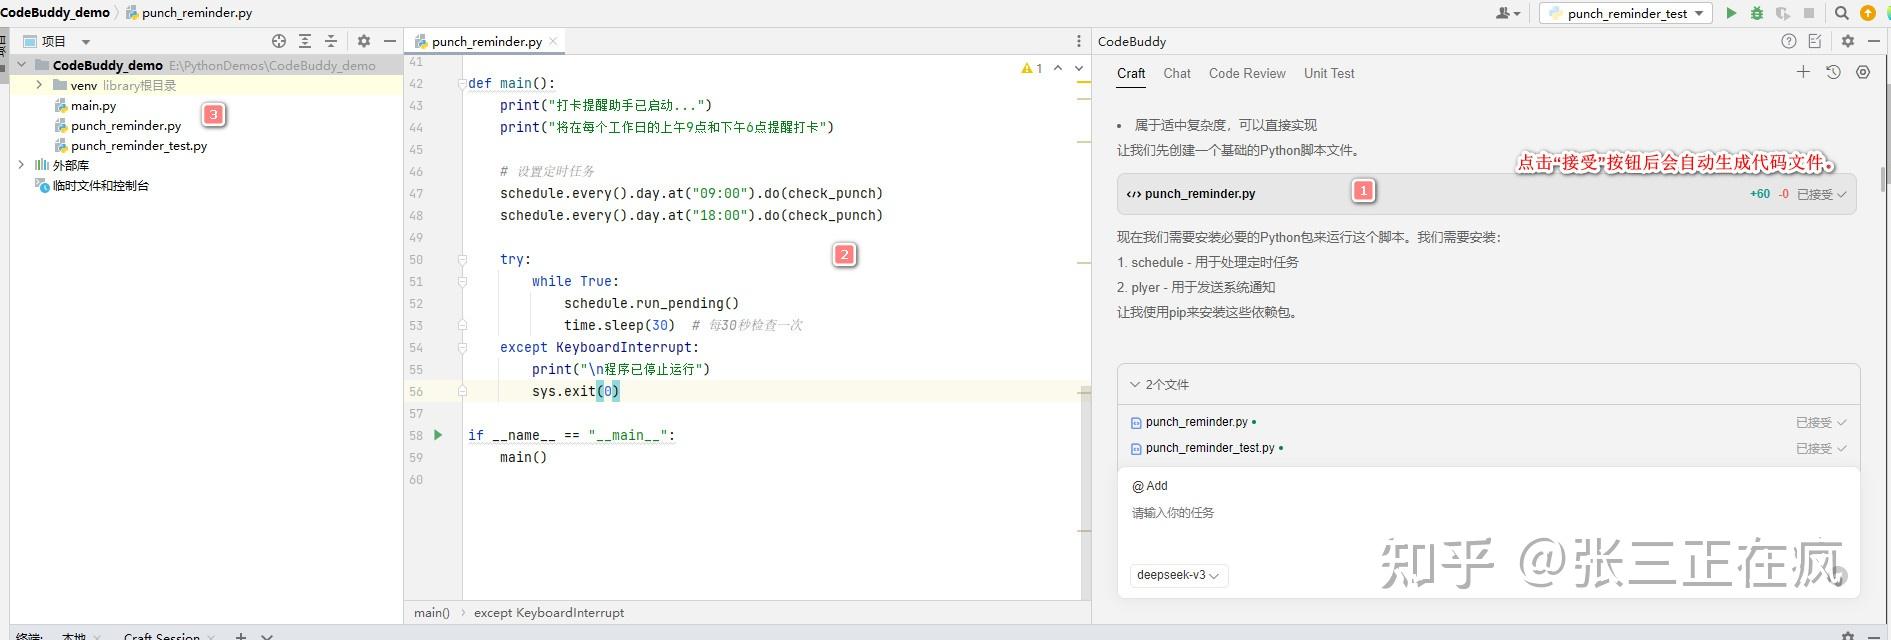
Task: Open 已接受 dropdown on punch_reminder.py card
Action: pyautogui.click(x=1822, y=194)
